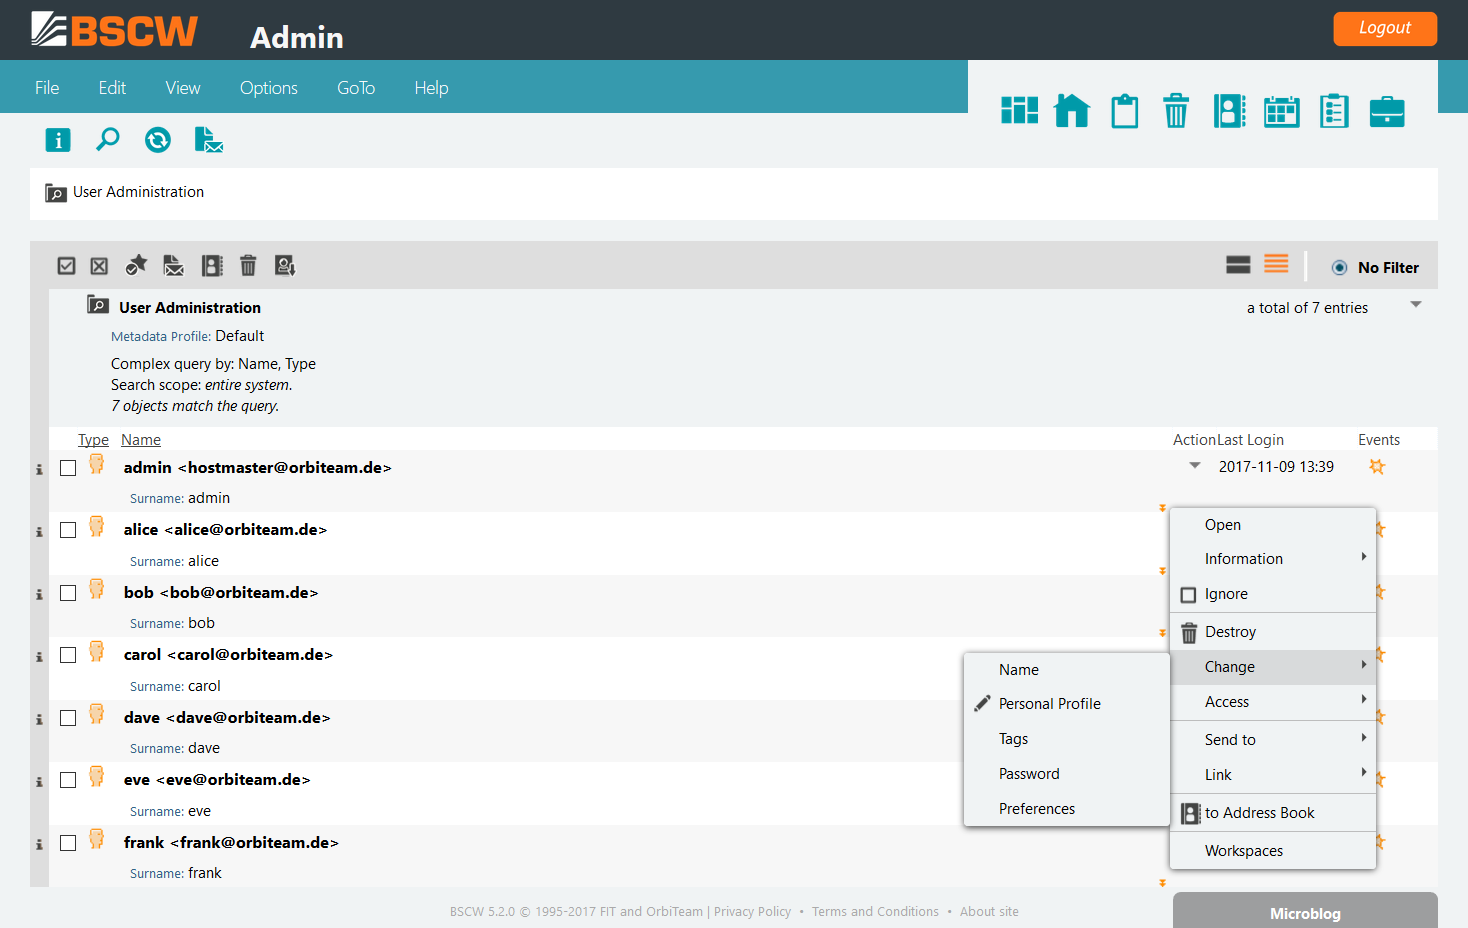Viewport: 1468px width, 928px height.
Task: Open the address book icon in top bar
Action: point(1229,110)
